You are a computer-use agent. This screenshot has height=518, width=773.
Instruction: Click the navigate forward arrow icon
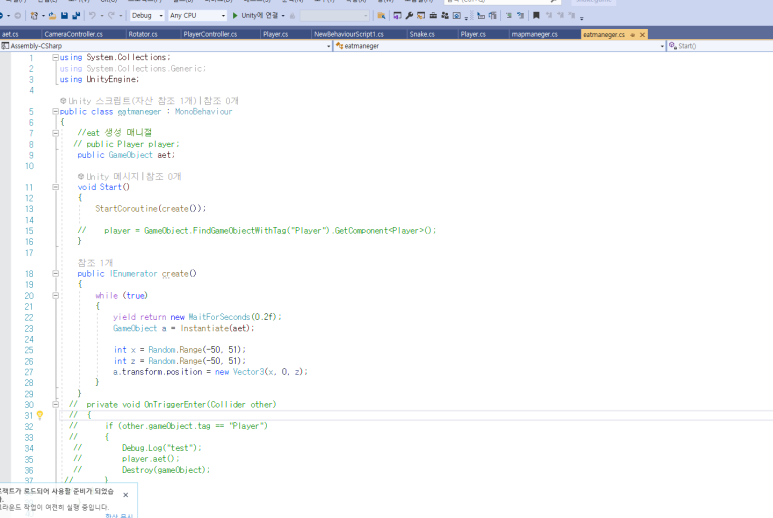[x=17, y=16]
